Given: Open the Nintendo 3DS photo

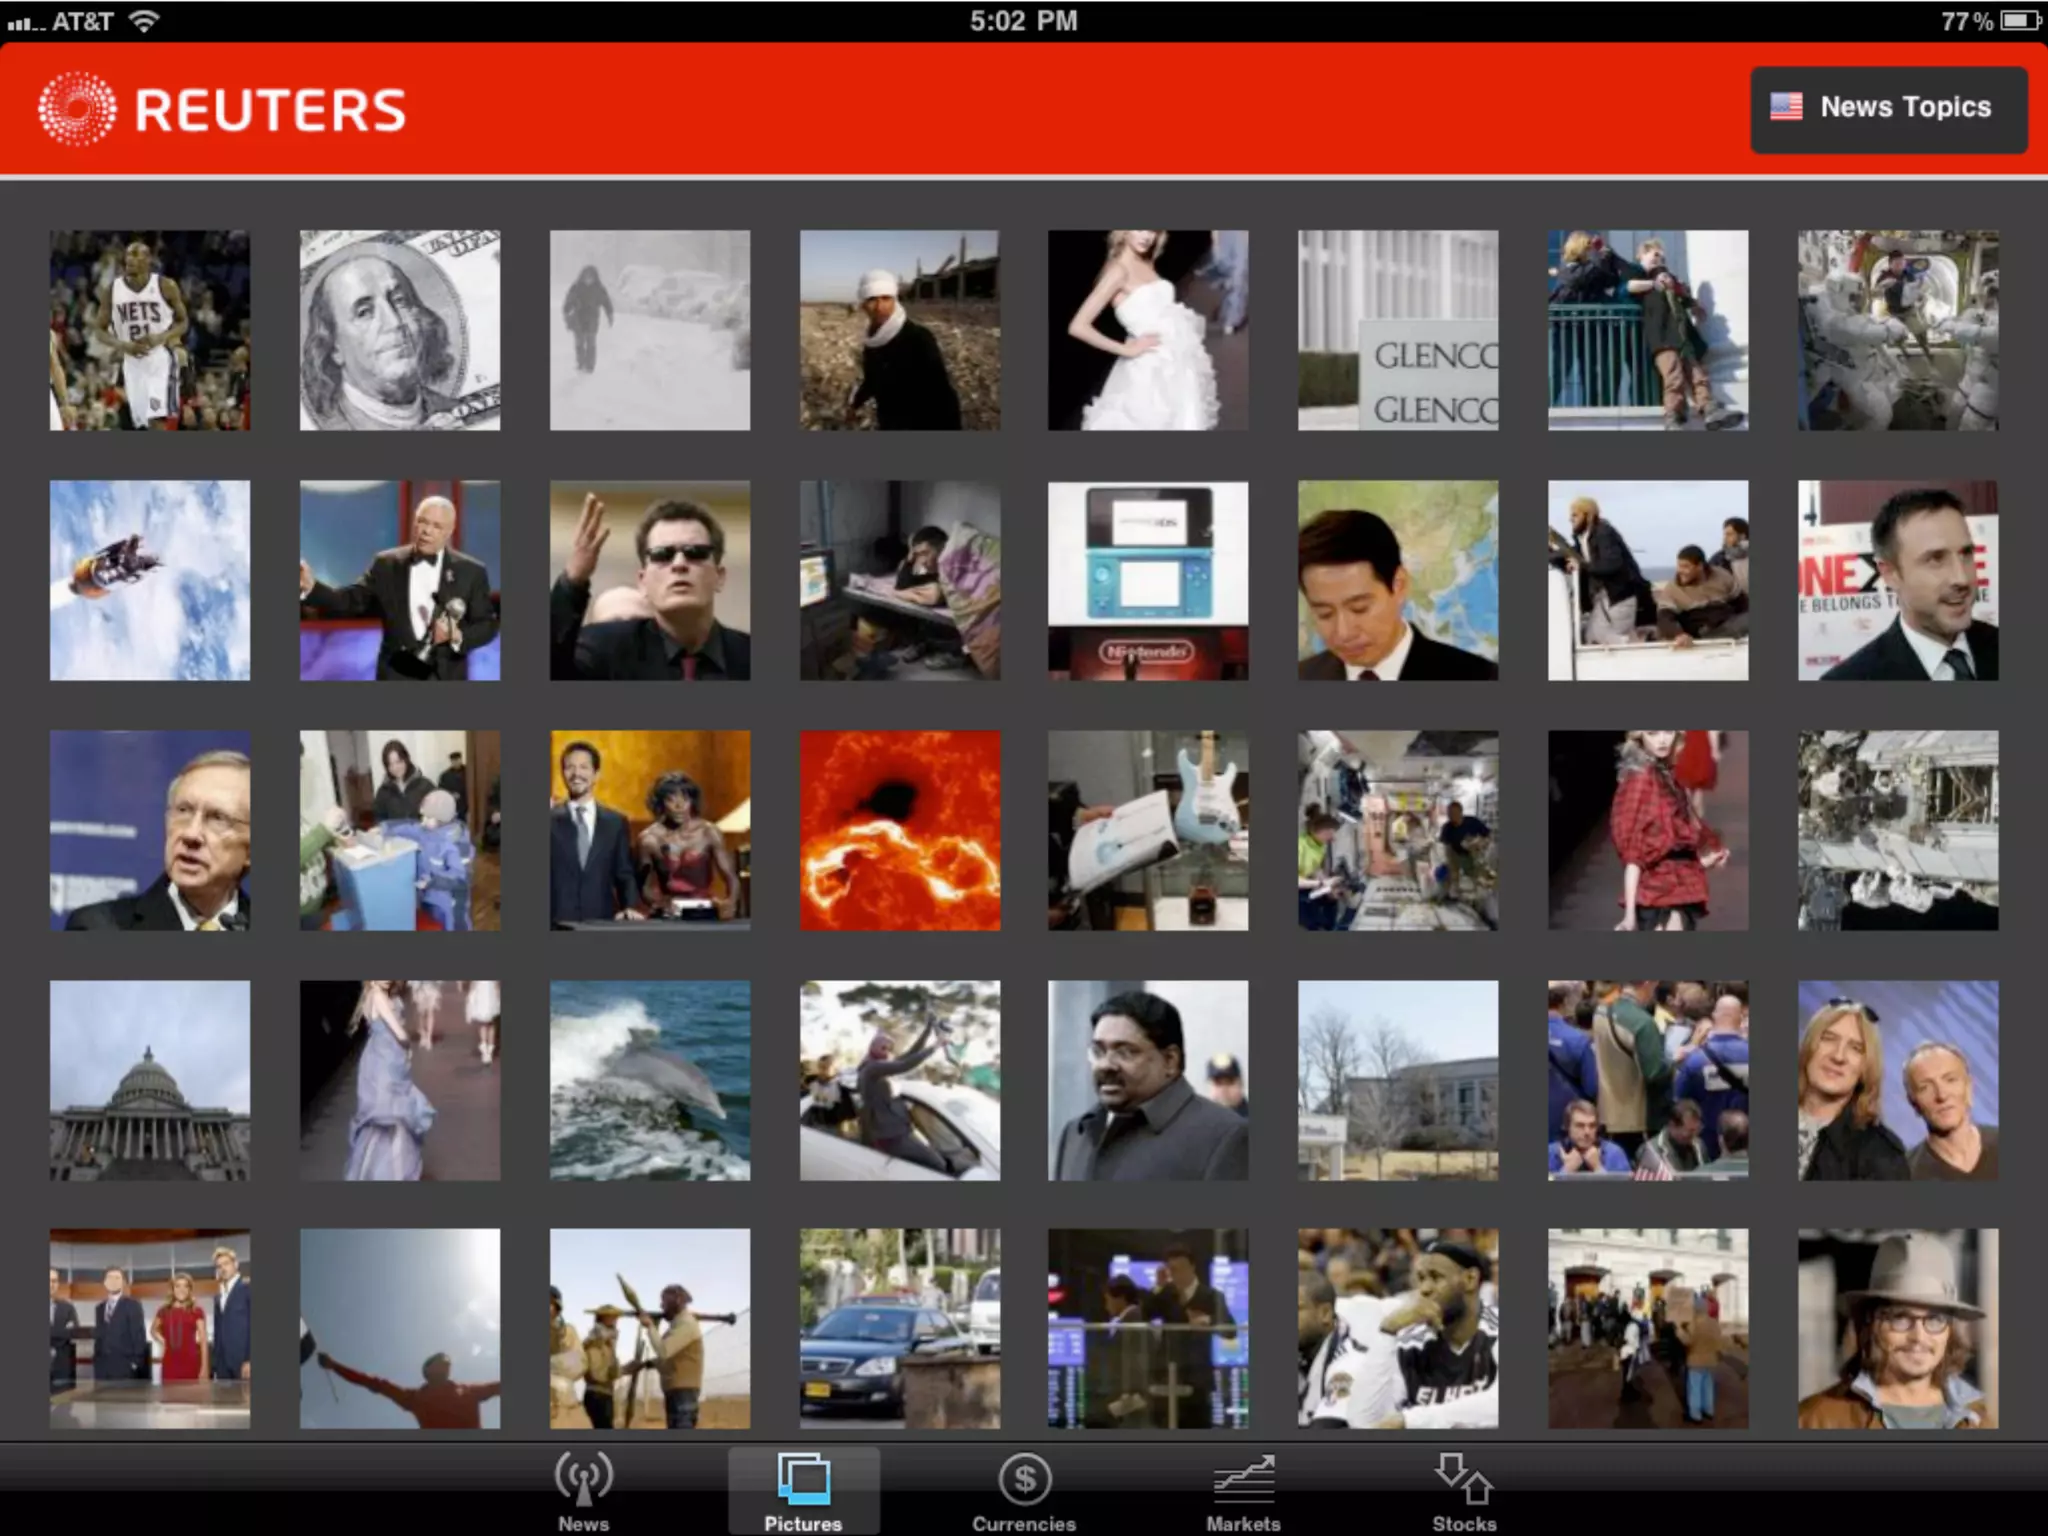Looking at the screenshot, I should click(x=1148, y=581).
